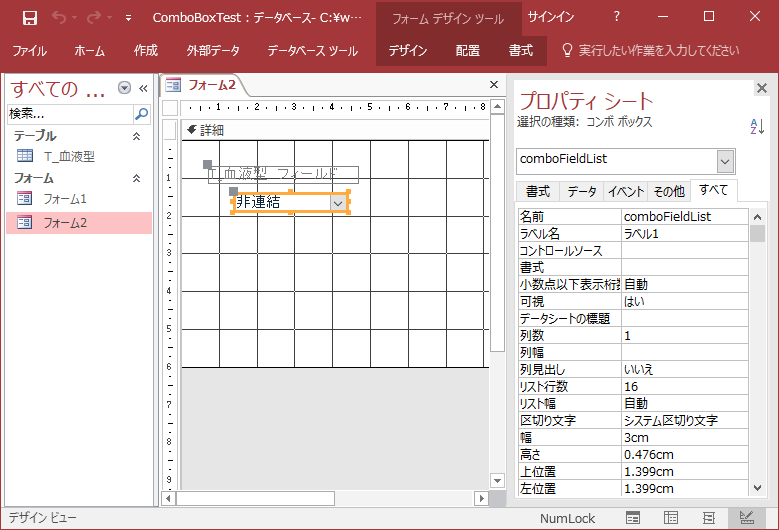Open the comboFieldList object selector dropdown
The image size is (779, 530).
[x=725, y=161]
